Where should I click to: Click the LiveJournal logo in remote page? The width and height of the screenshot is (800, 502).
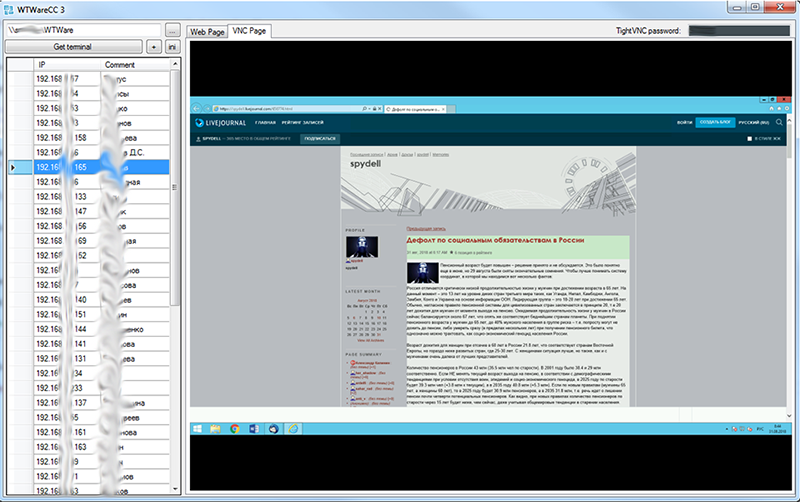(222, 123)
